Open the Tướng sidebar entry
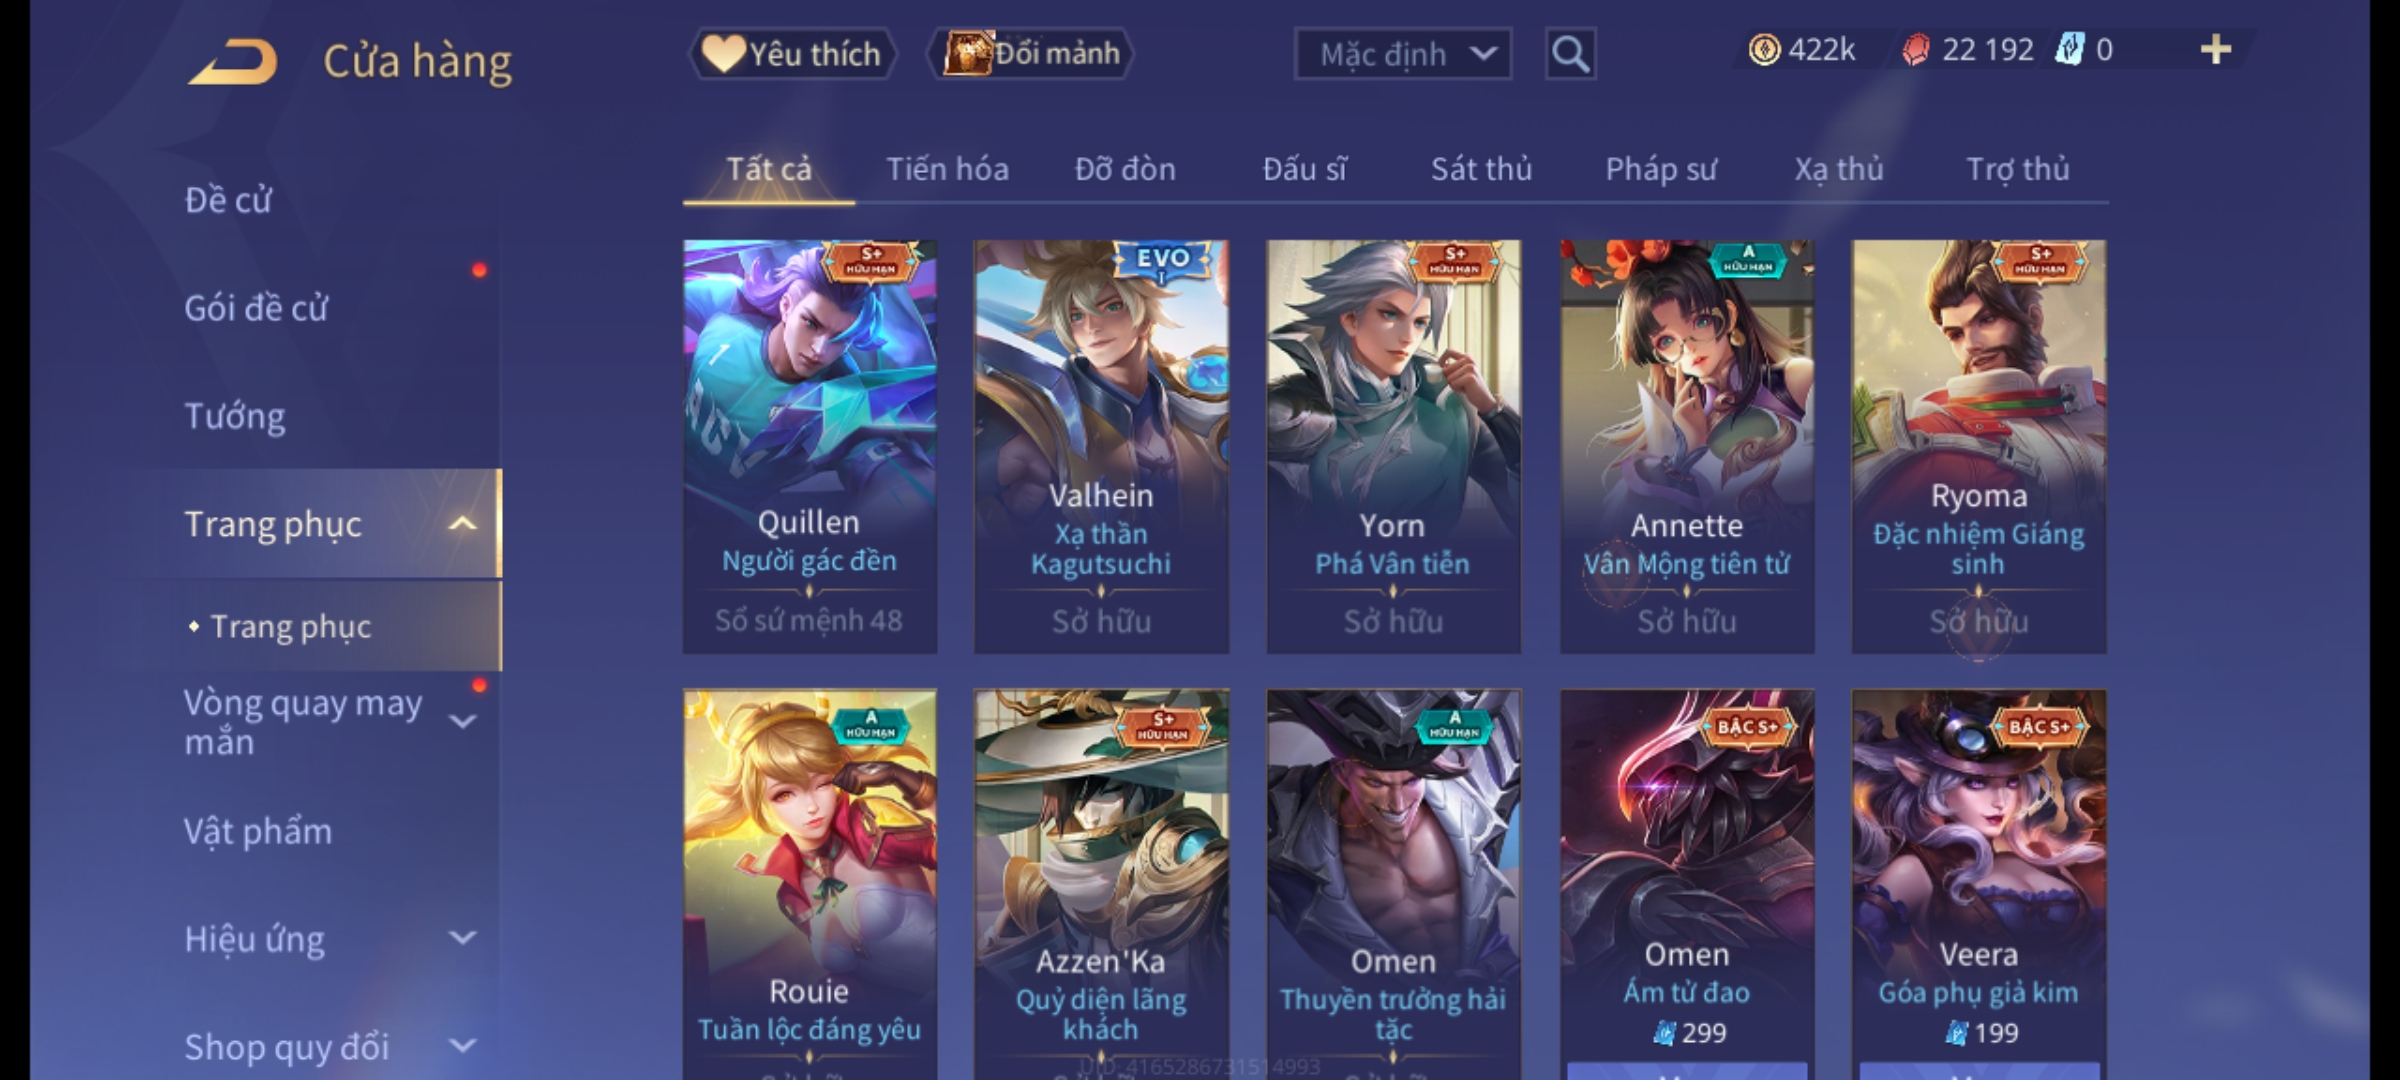 pos(235,416)
